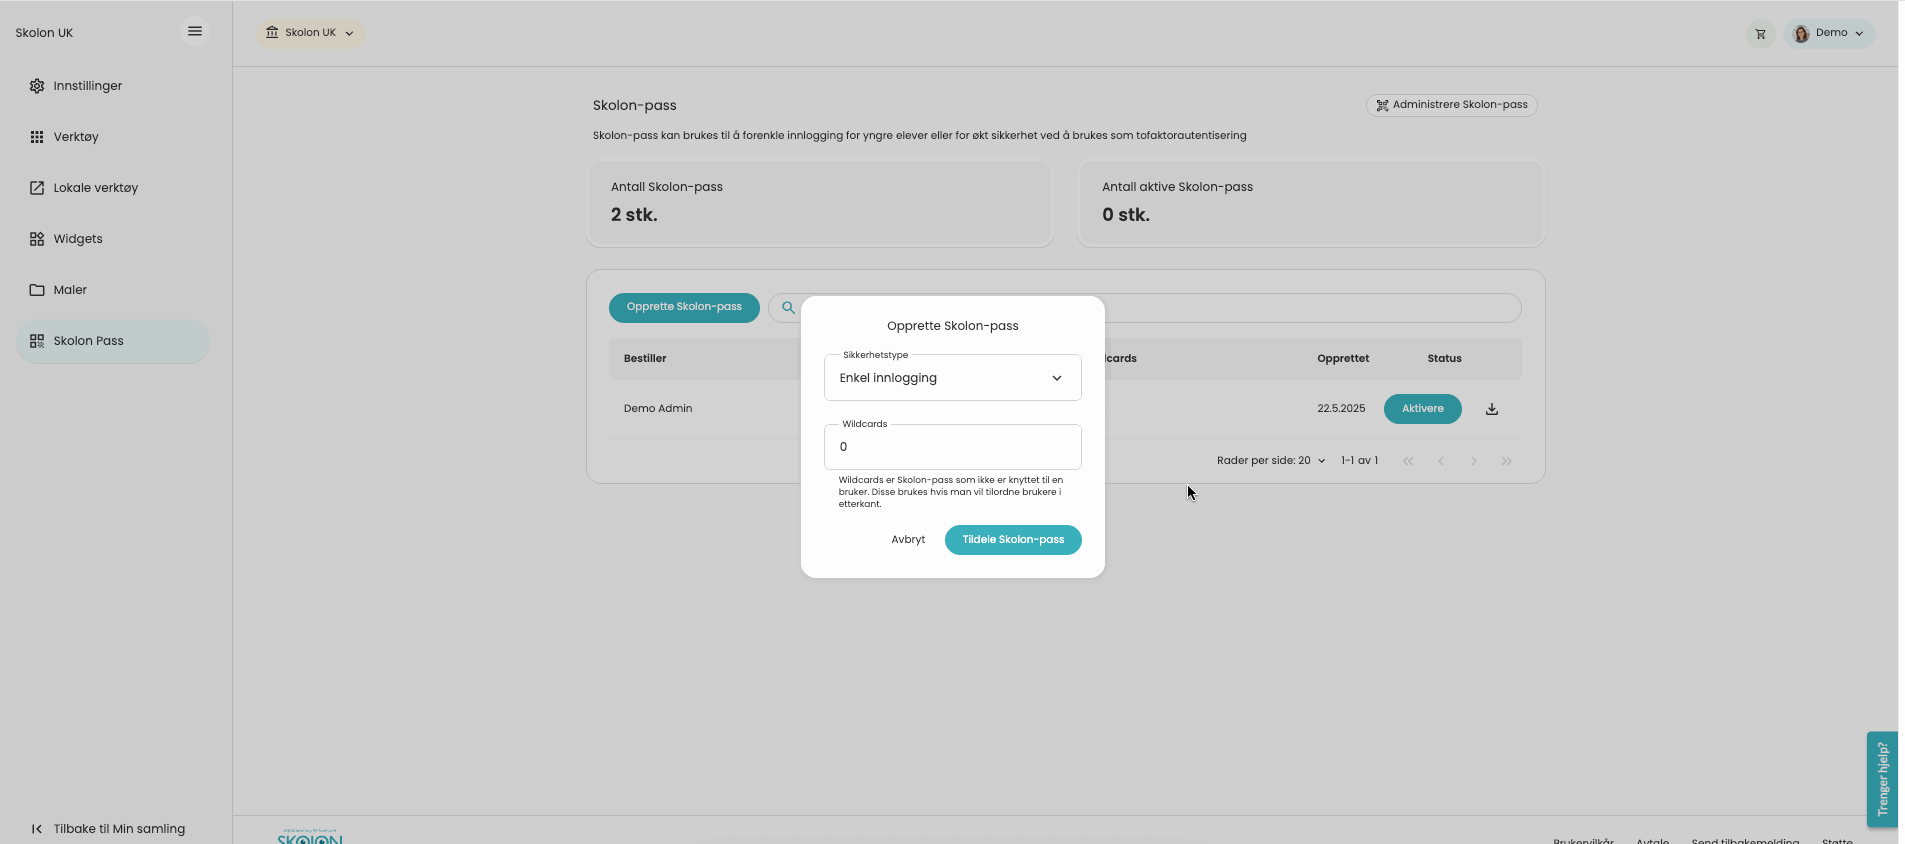This screenshot has width=1905, height=844.
Task: Open the Skolon UK organization selector
Action: [x=310, y=33]
